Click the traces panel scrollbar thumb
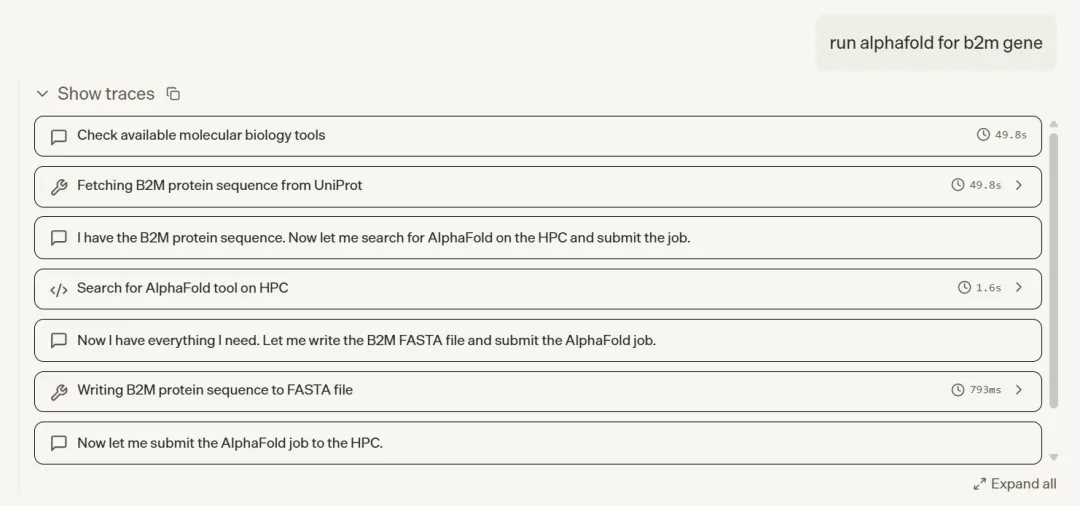This screenshot has height=506, width=1080. [x=1053, y=270]
